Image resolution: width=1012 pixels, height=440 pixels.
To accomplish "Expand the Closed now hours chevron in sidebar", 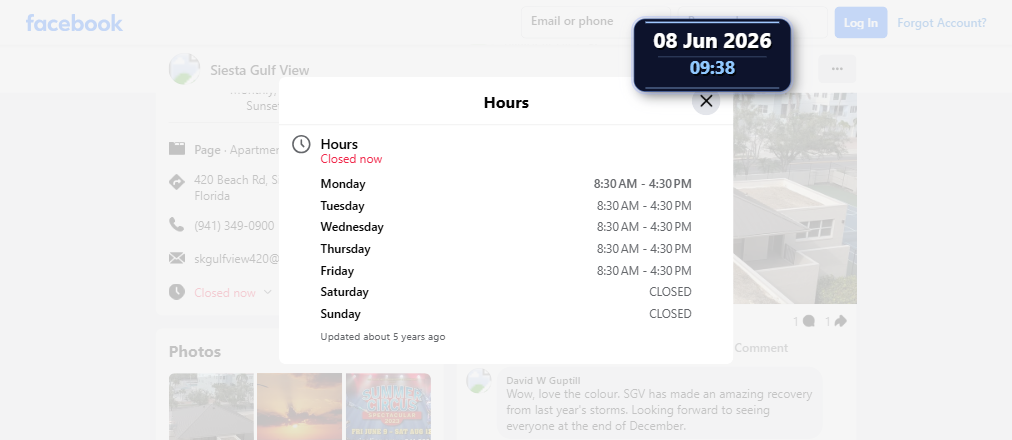I will pos(268,292).
